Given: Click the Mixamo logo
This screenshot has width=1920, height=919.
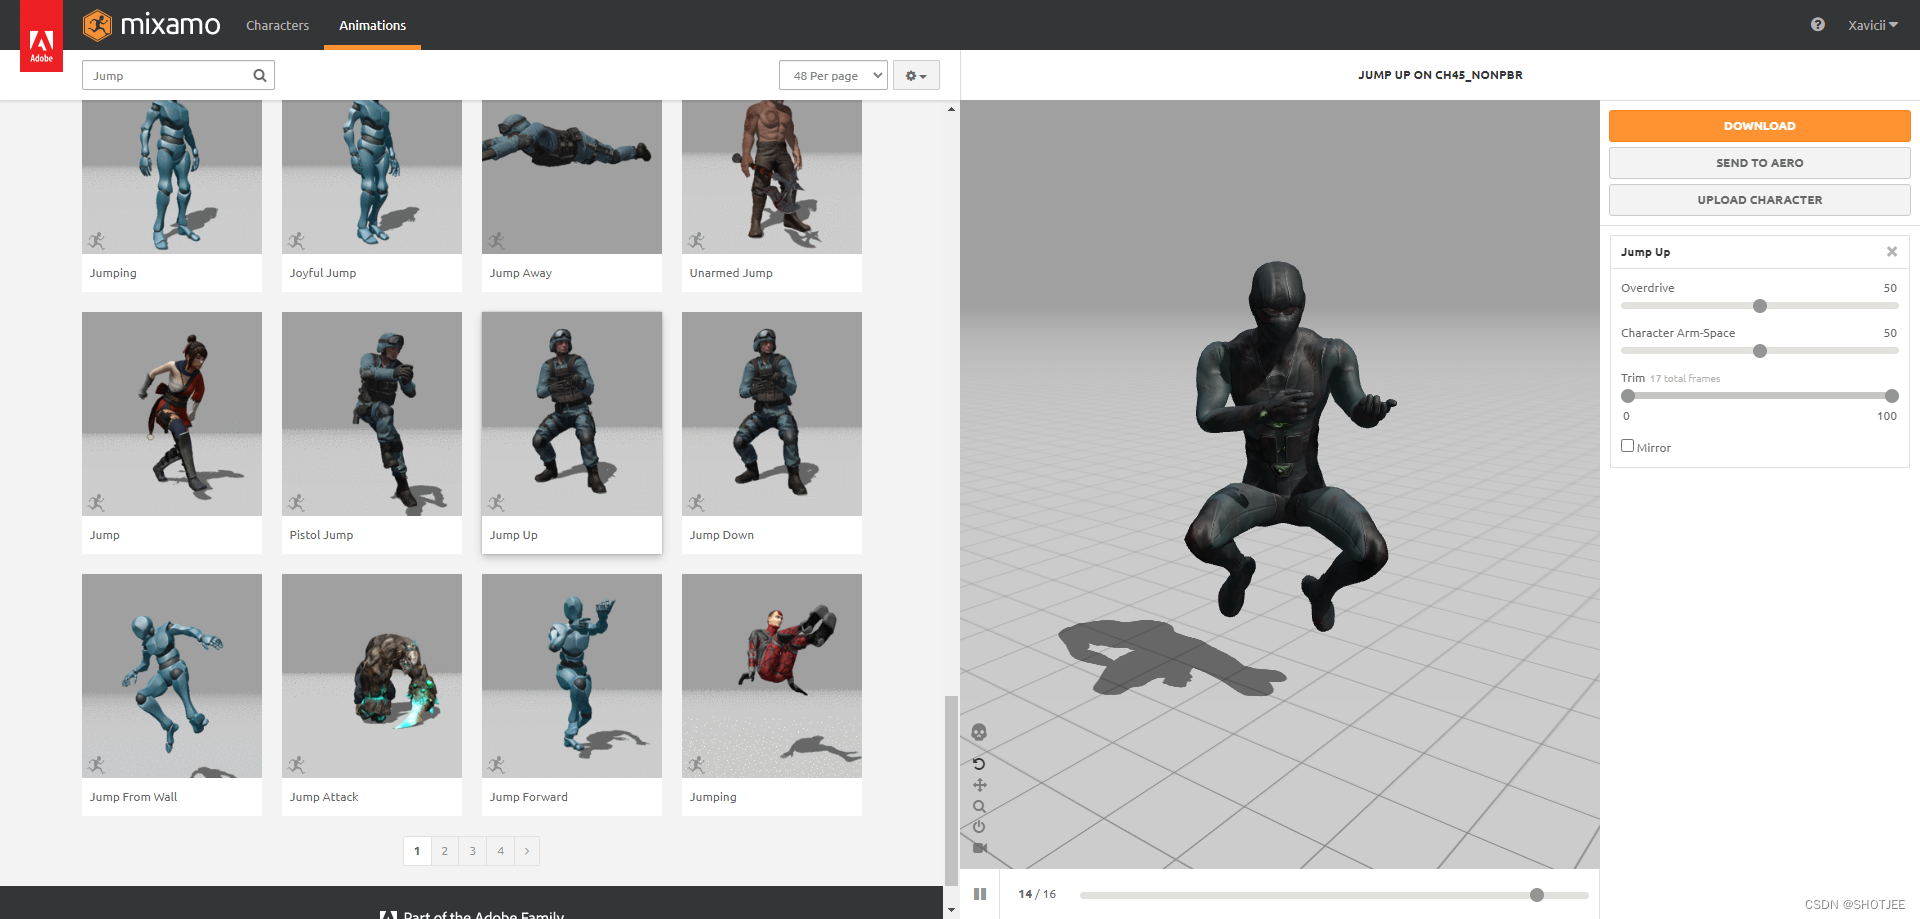Looking at the screenshot, I should pyautogui.click(x=152, y=25).
